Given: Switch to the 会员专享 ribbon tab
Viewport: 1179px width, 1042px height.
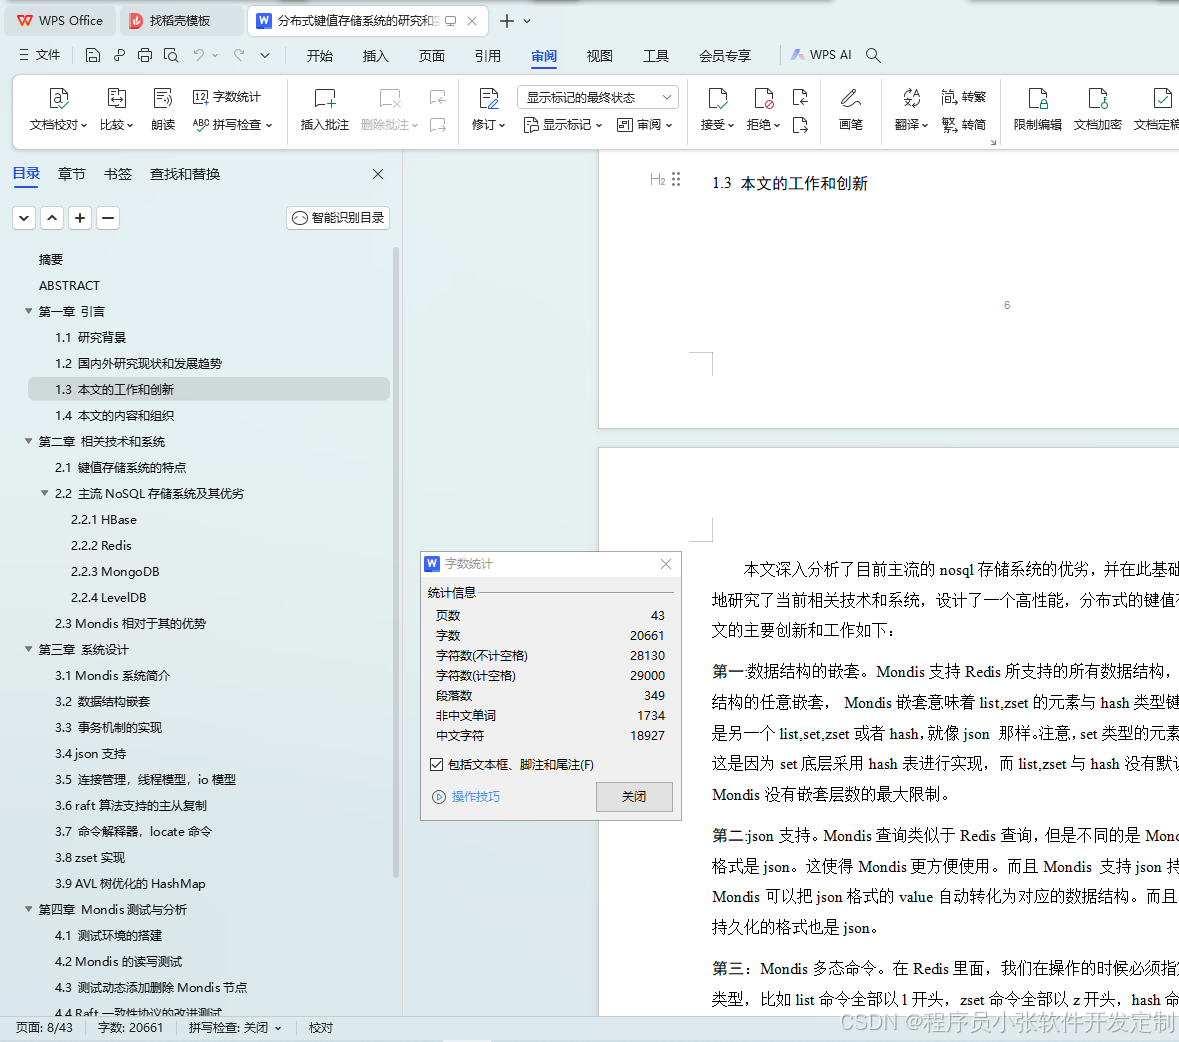Looking at the screenshot, I should [x=725, y=56].
